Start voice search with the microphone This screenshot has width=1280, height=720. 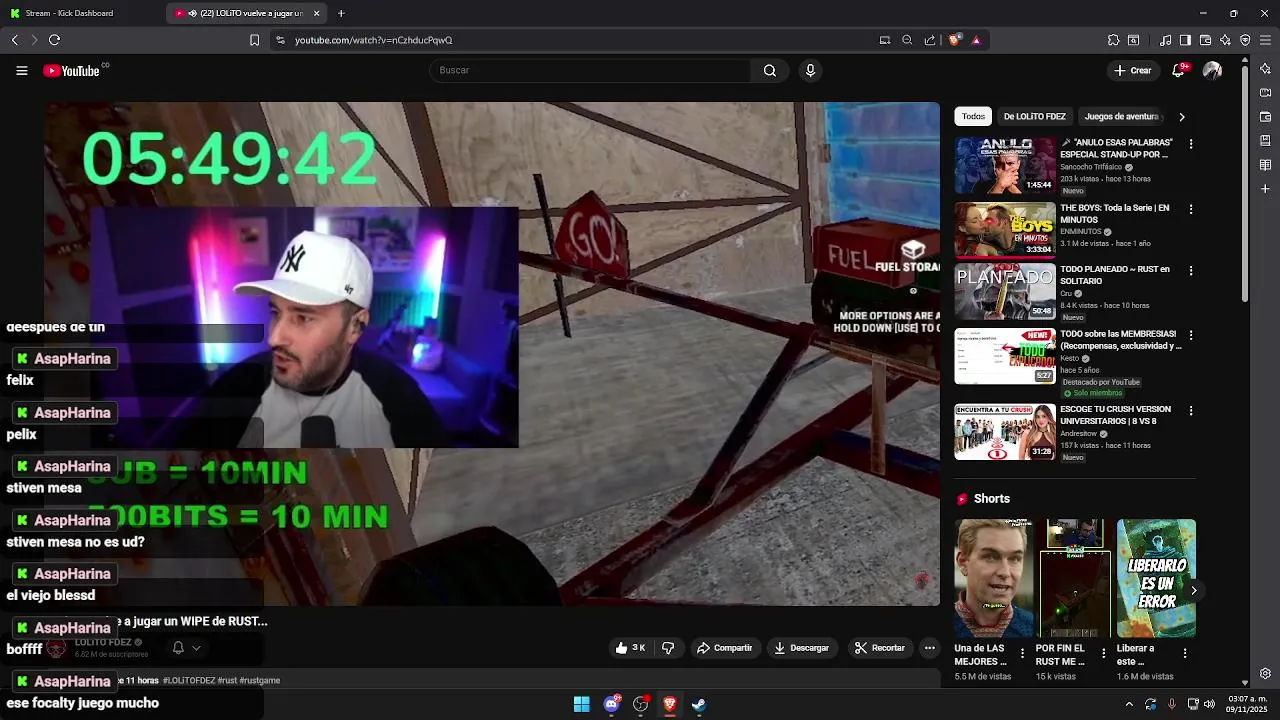(x=810, y=70)
